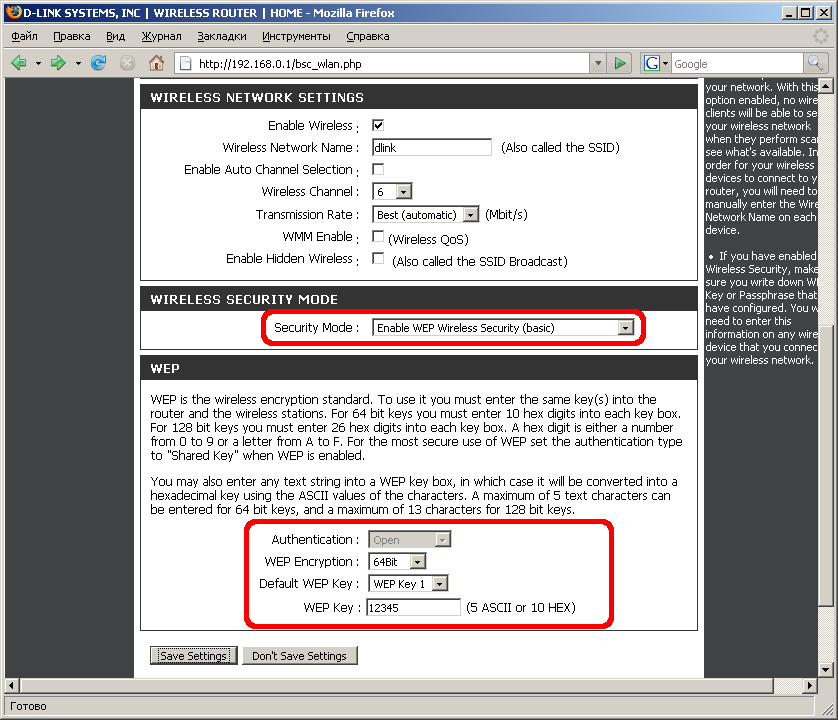Click the Stop loading icon
Screen dimensions: 838x720
tap(127, 63)
